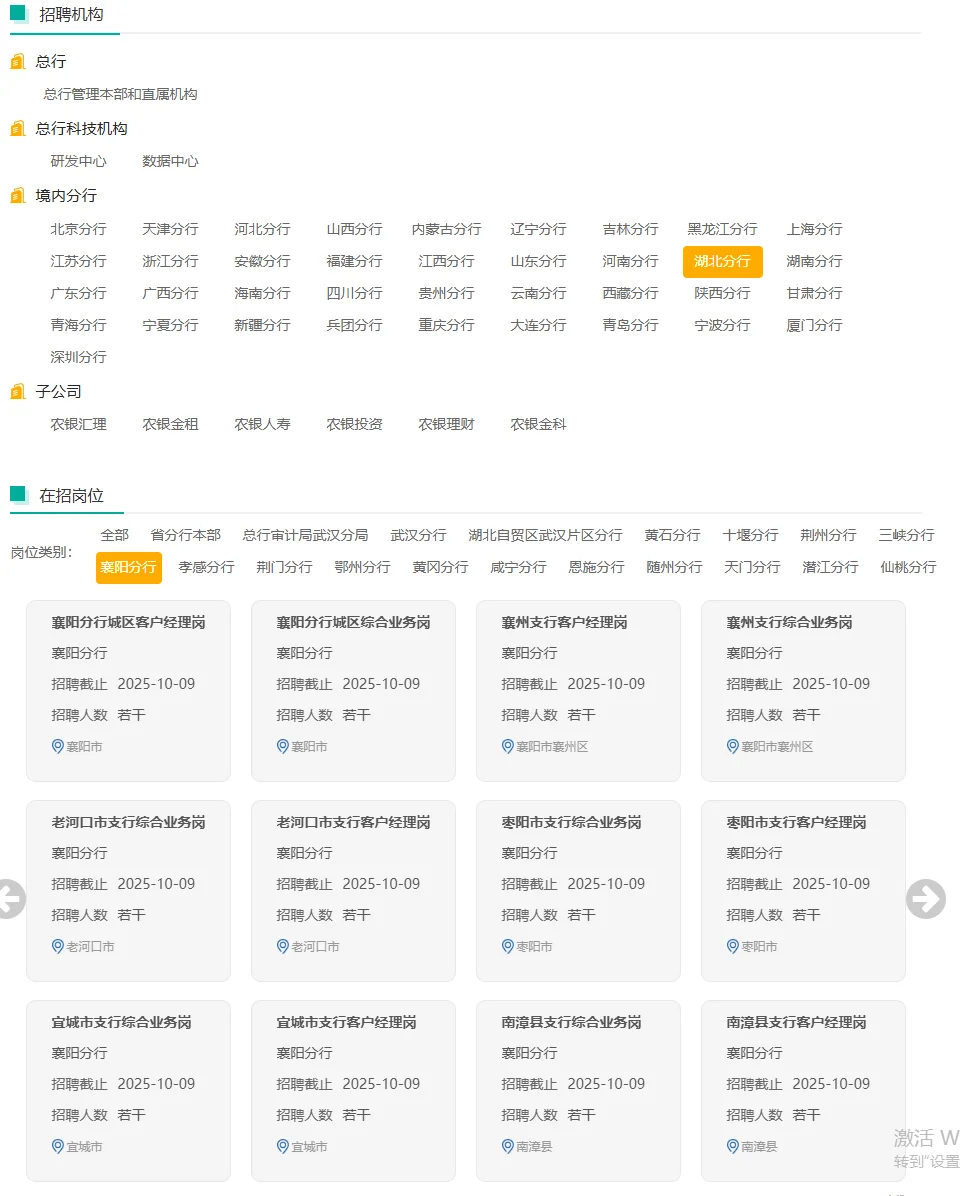Screen dimensions: 960x1196
Task: Switch to 总行审计局武汉分局 category
Action: (305, 535)
